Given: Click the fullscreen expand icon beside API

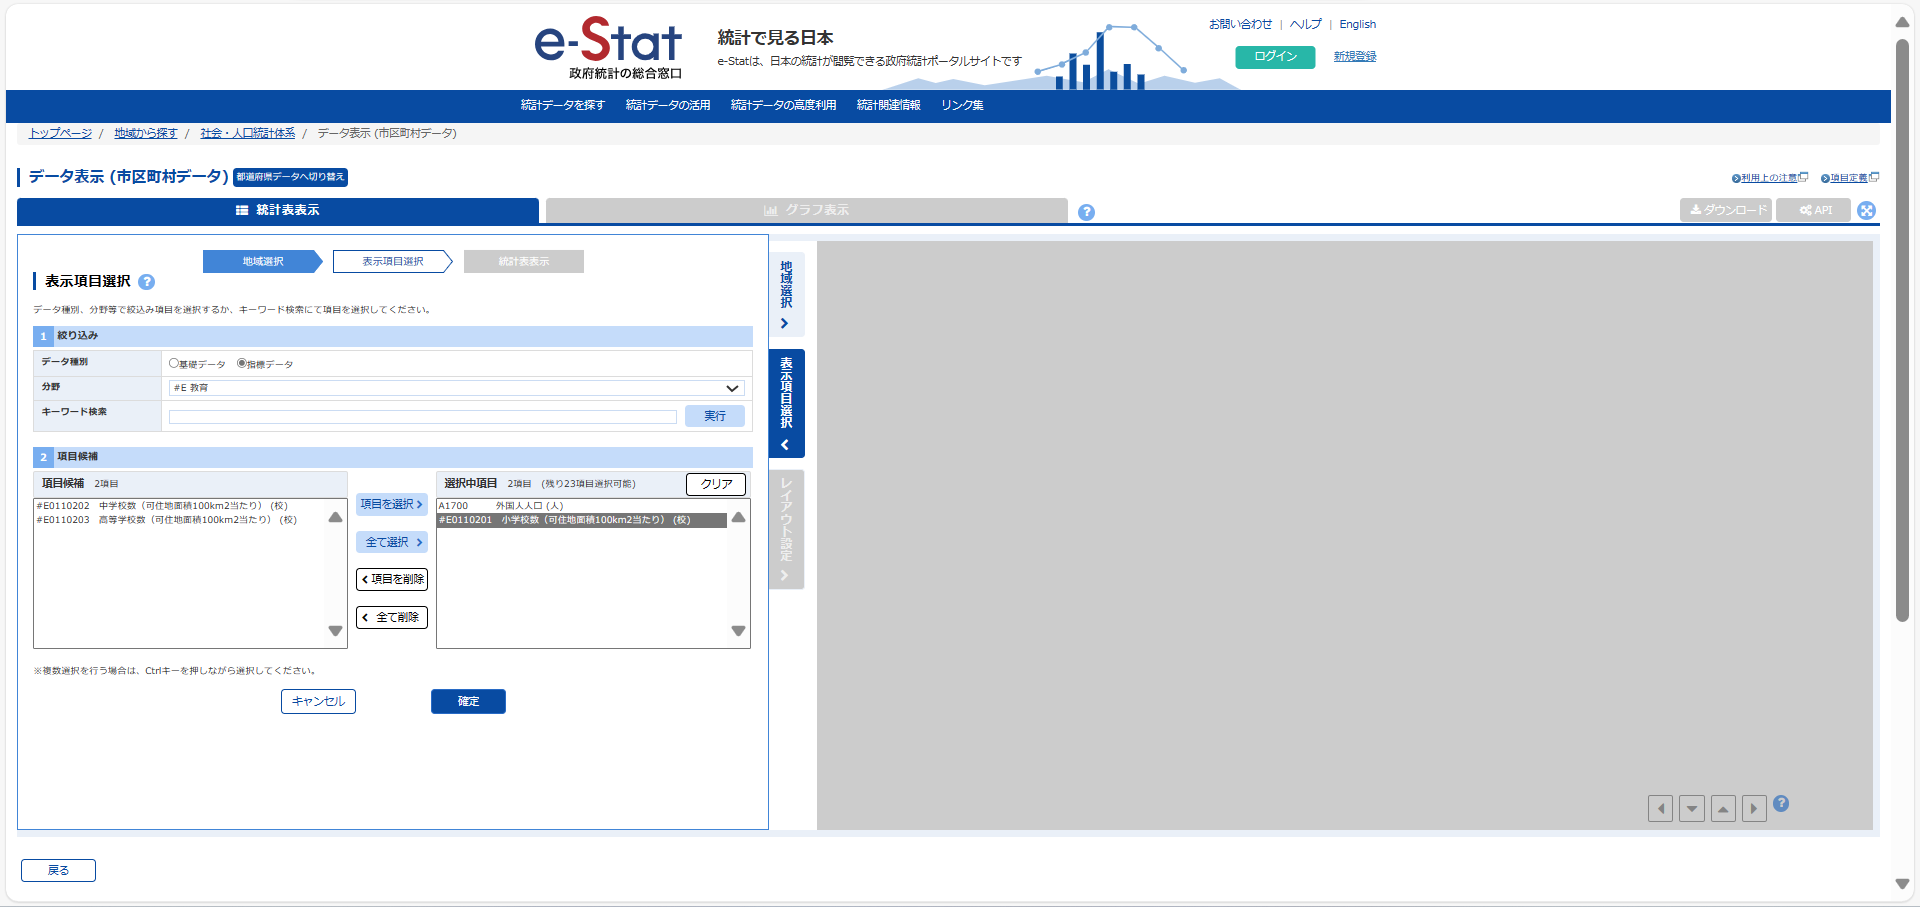Looking at the screenshot, I should [1866, 210].
